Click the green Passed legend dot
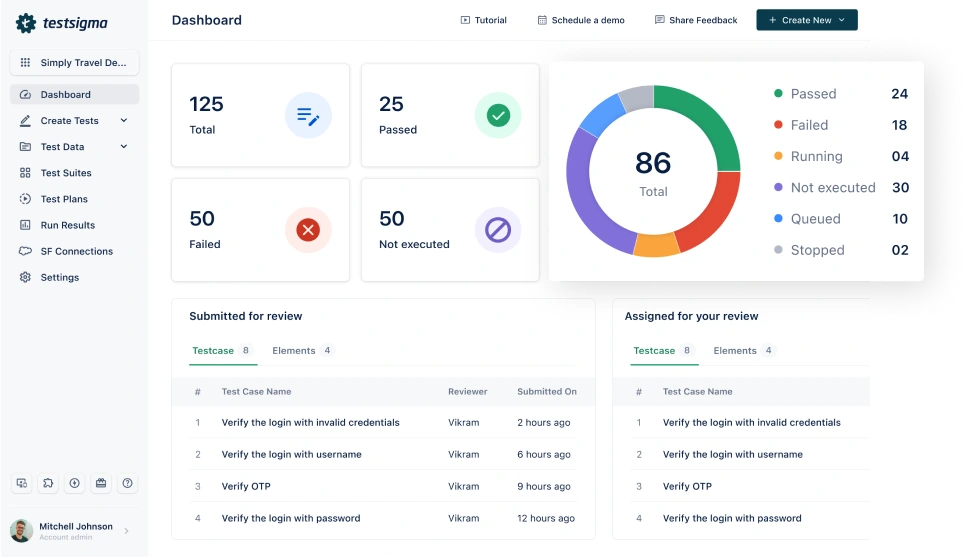The height and width of the screenshot is (558, 969). [x=778, y=94]
